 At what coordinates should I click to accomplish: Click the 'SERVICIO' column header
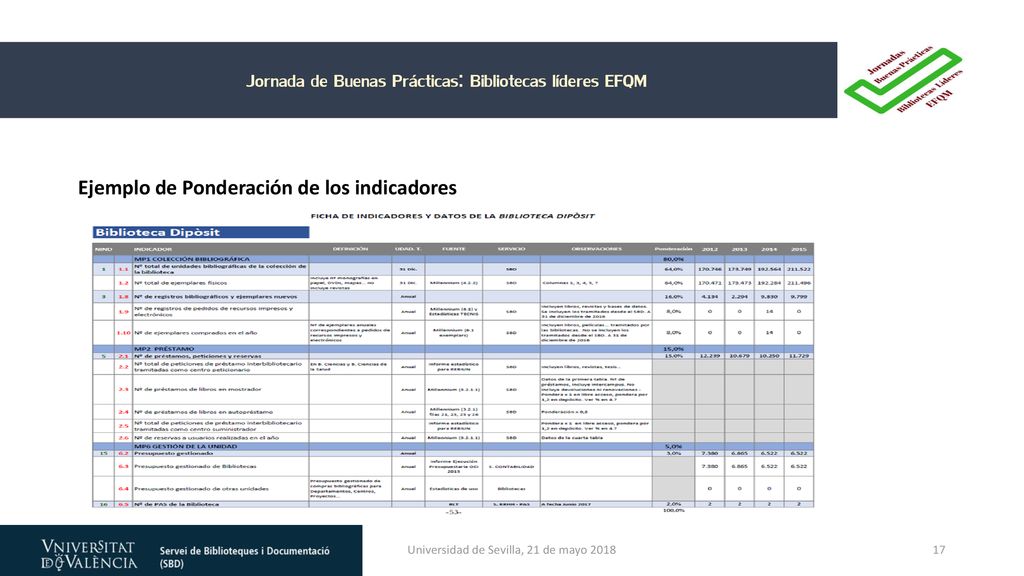tap(511, 249)
